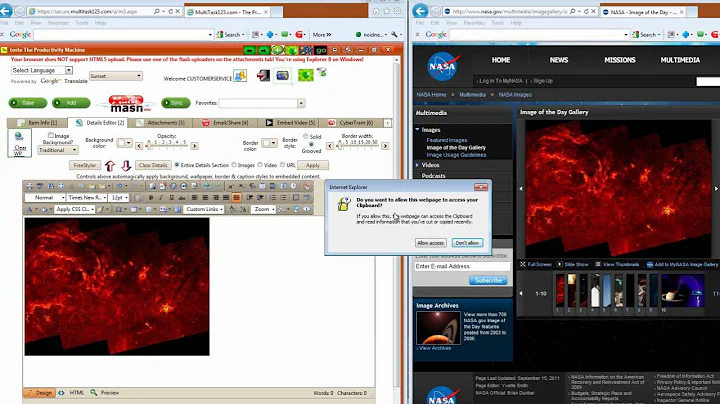Click the green right arrow in orange title bar
Screen dimensions: 720x404
click(264, 50)
